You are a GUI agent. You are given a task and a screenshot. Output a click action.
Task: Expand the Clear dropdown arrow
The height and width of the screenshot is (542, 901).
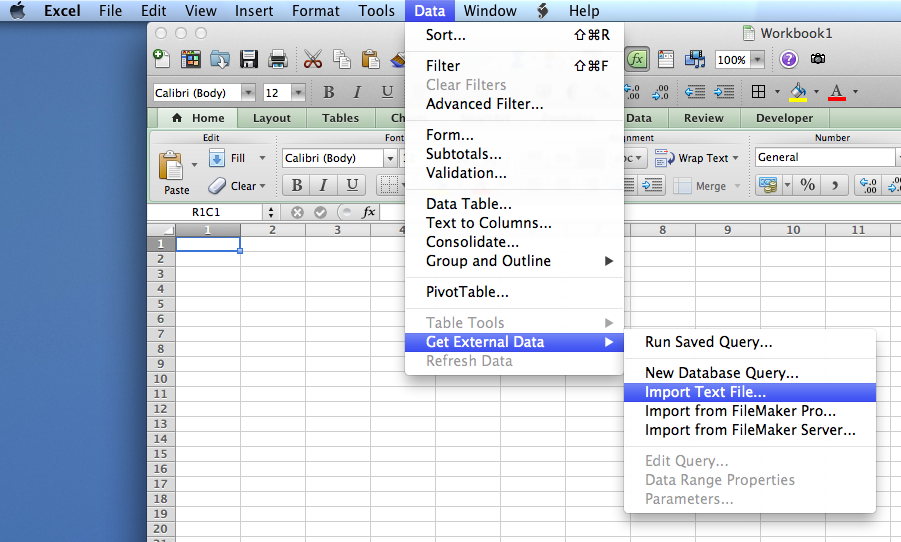tap(263, 186)
